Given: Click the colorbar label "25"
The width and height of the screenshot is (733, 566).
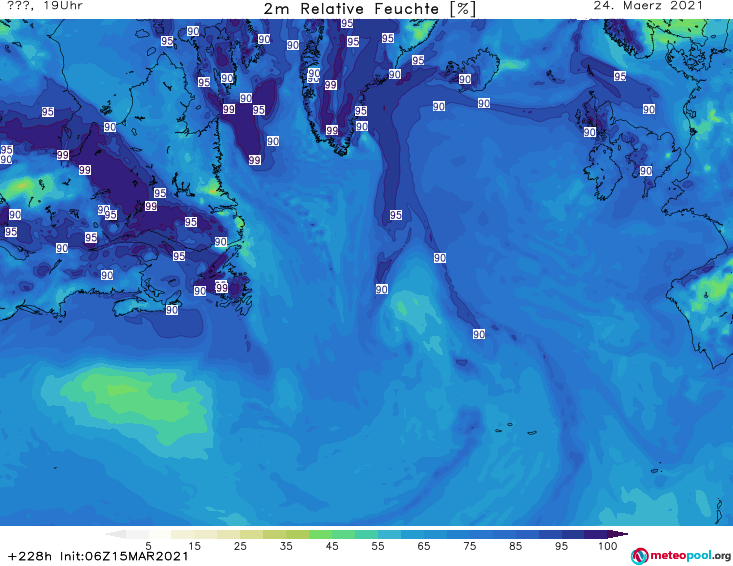Looking at the screenshot, I should pyautogui.click(x=240, y=546).
